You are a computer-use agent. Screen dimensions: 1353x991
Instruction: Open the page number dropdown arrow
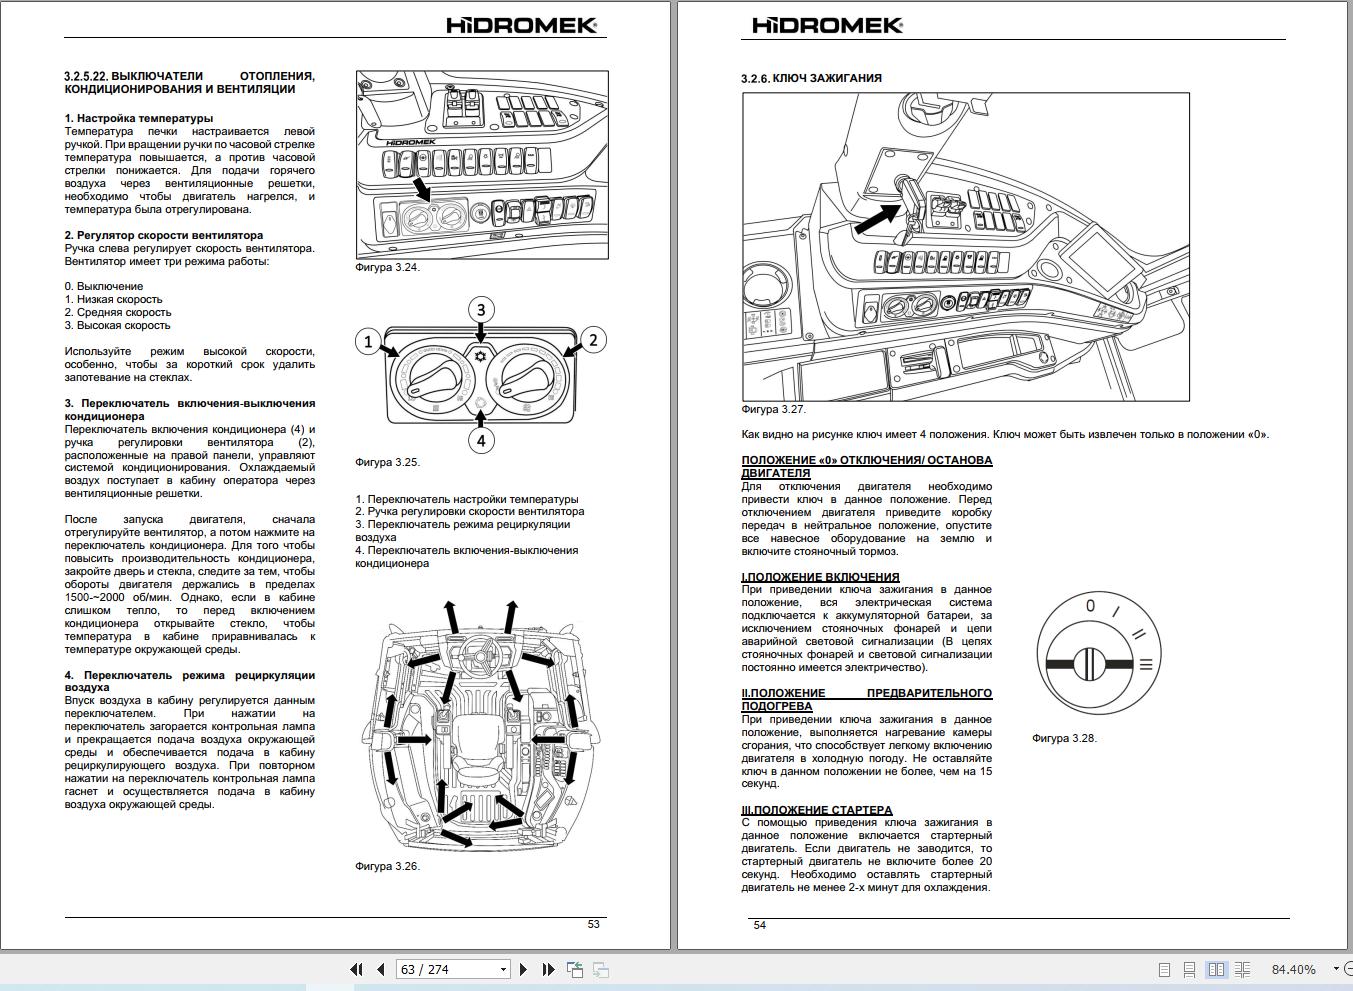[502, 969]
